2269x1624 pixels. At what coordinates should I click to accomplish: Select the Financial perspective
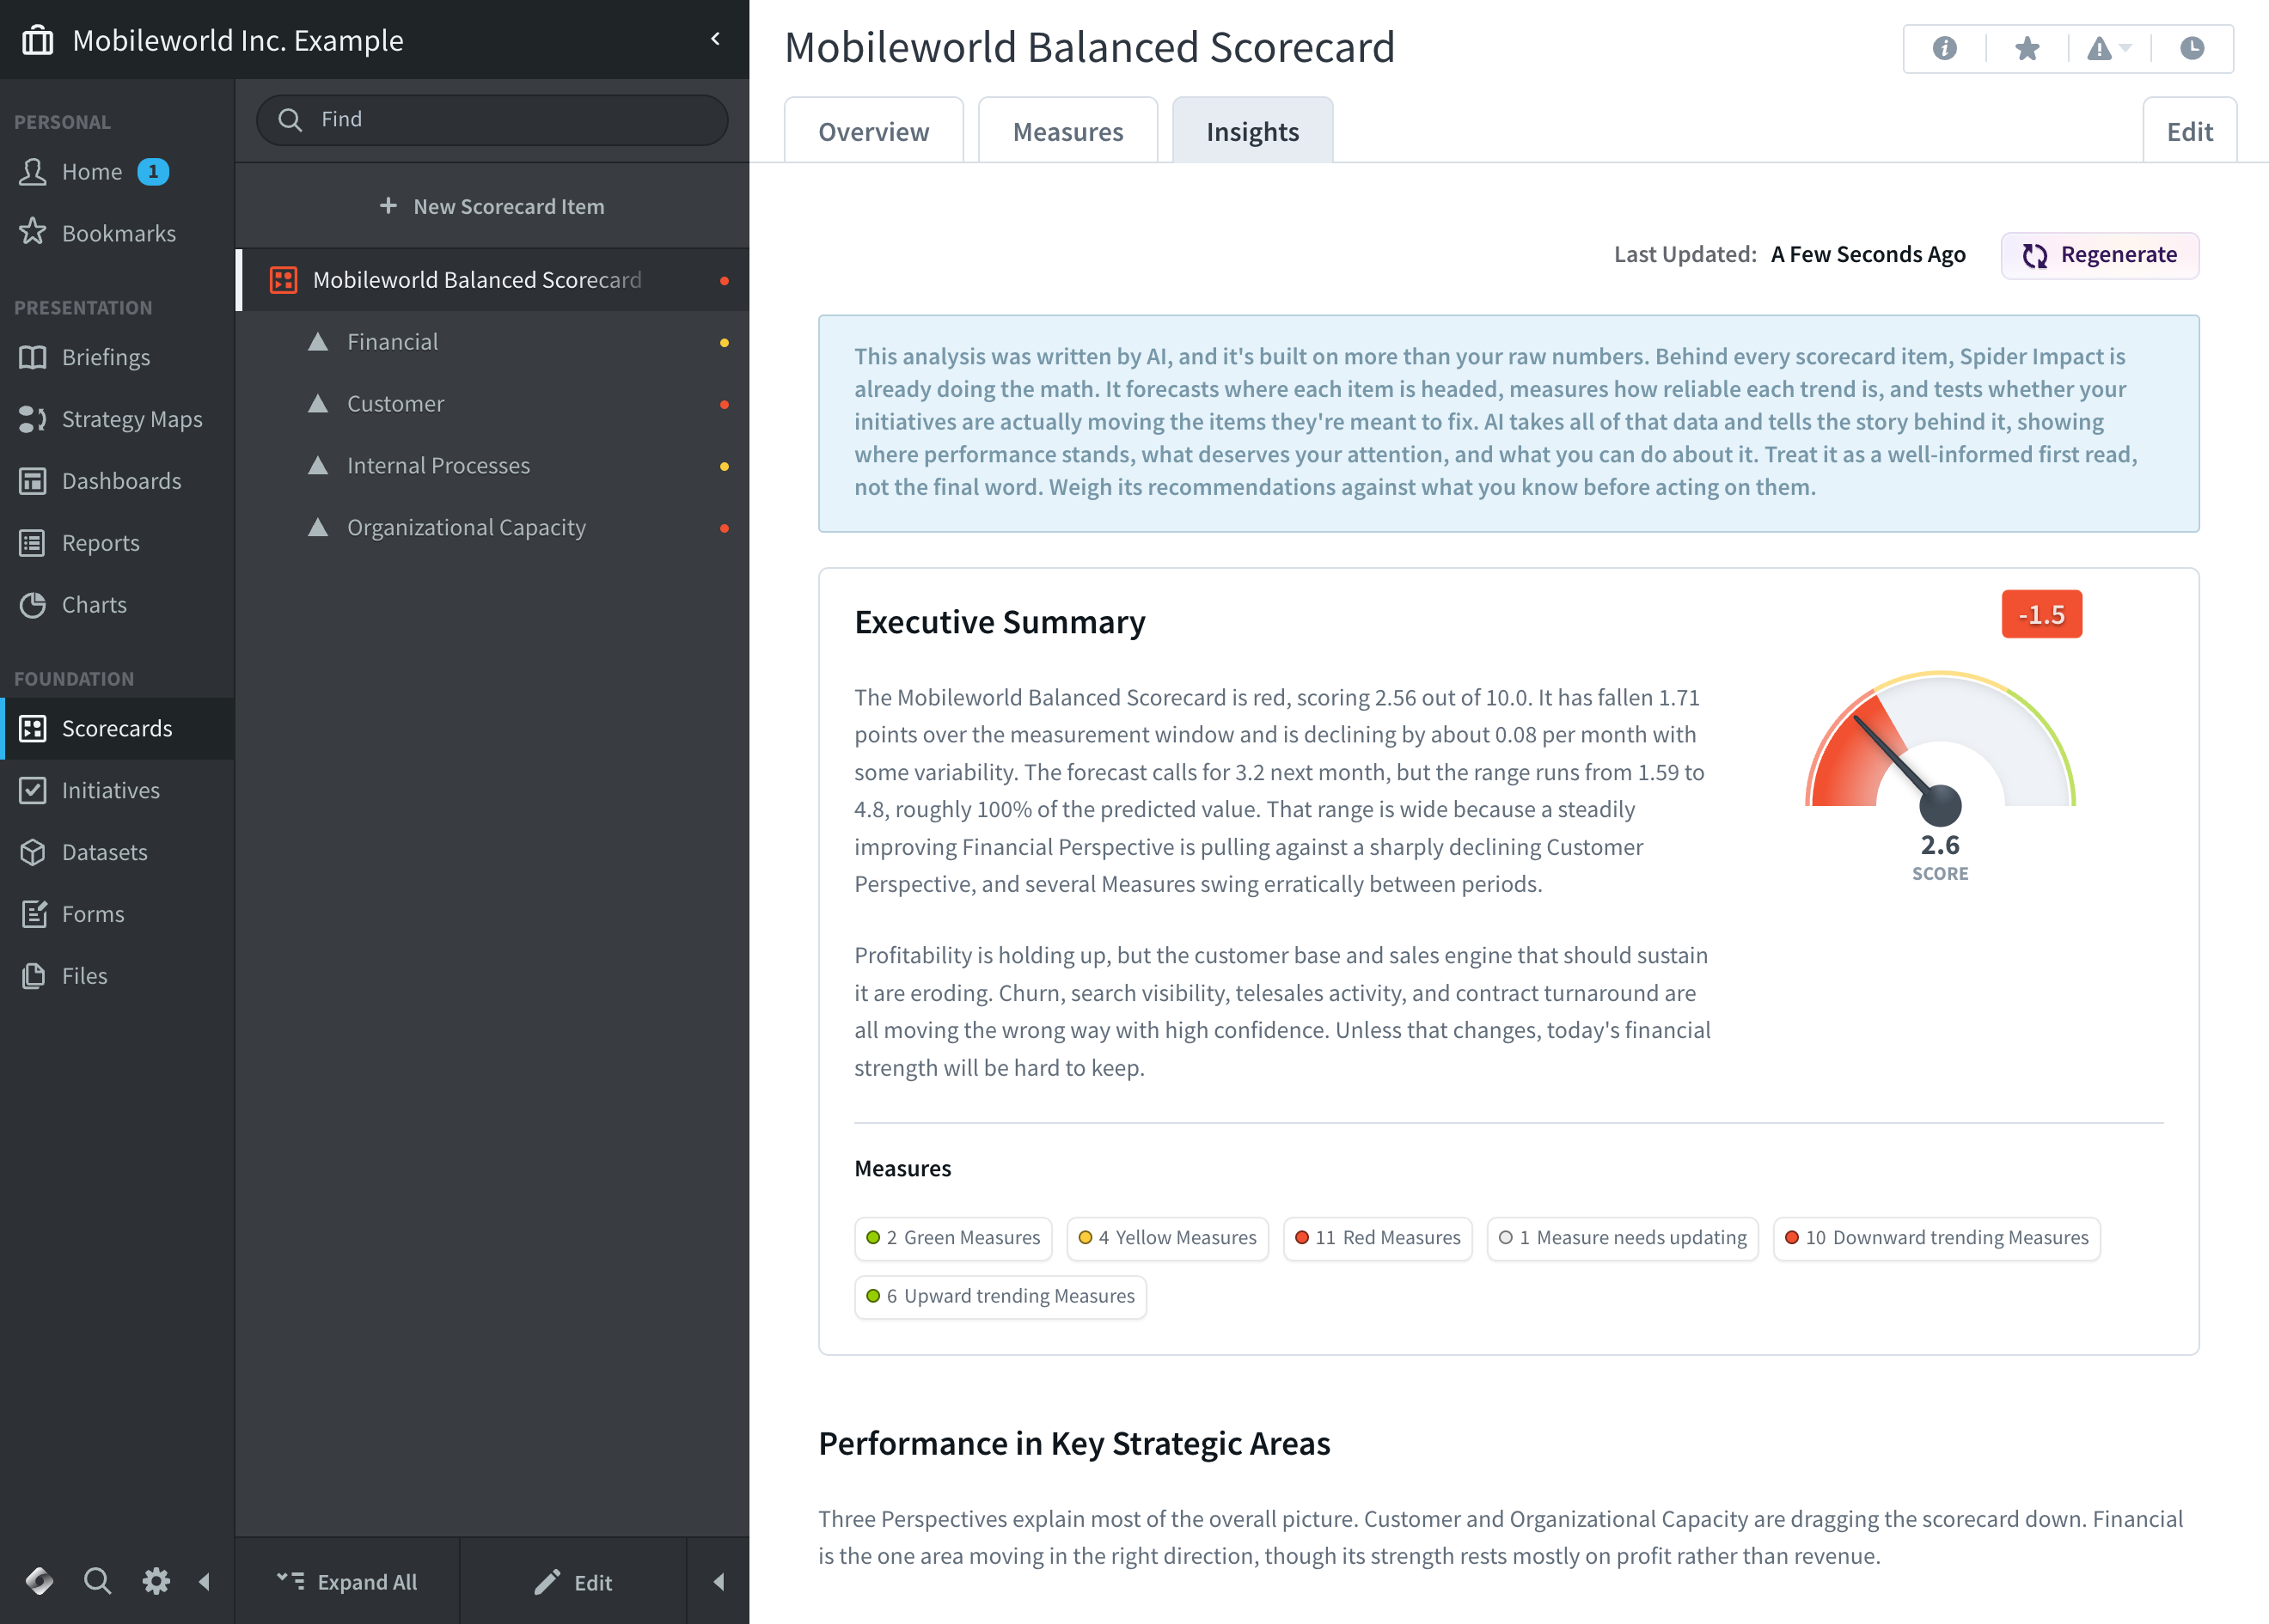492,342
